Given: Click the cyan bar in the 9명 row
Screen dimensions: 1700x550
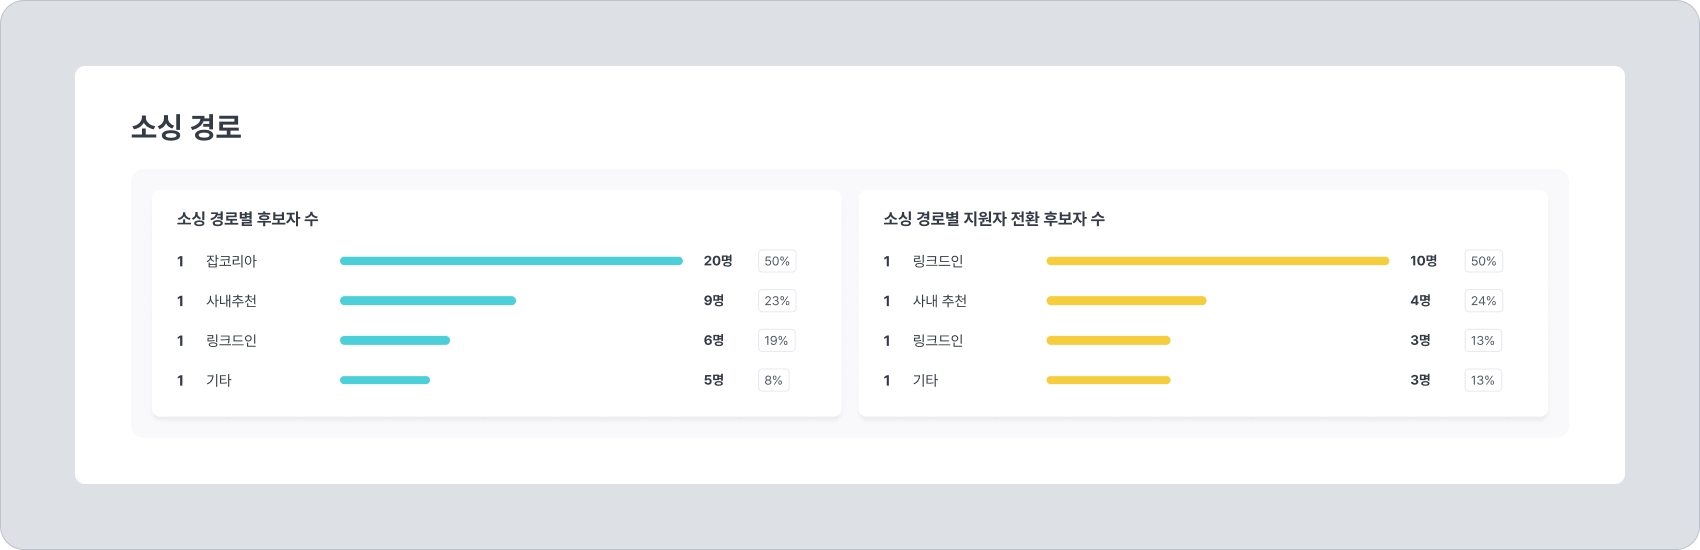Looking at the screenshot, I should (428, 301).
